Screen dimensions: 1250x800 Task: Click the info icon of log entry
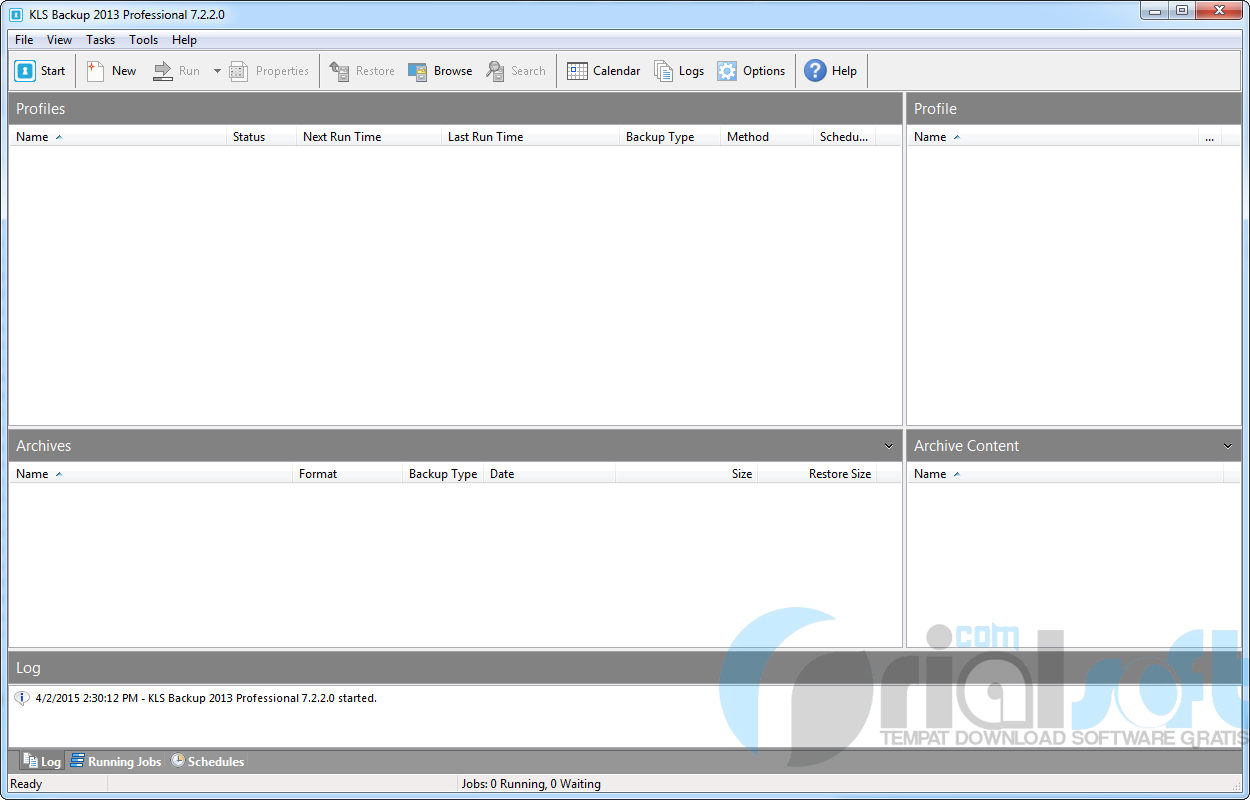[x=22, y=698]
